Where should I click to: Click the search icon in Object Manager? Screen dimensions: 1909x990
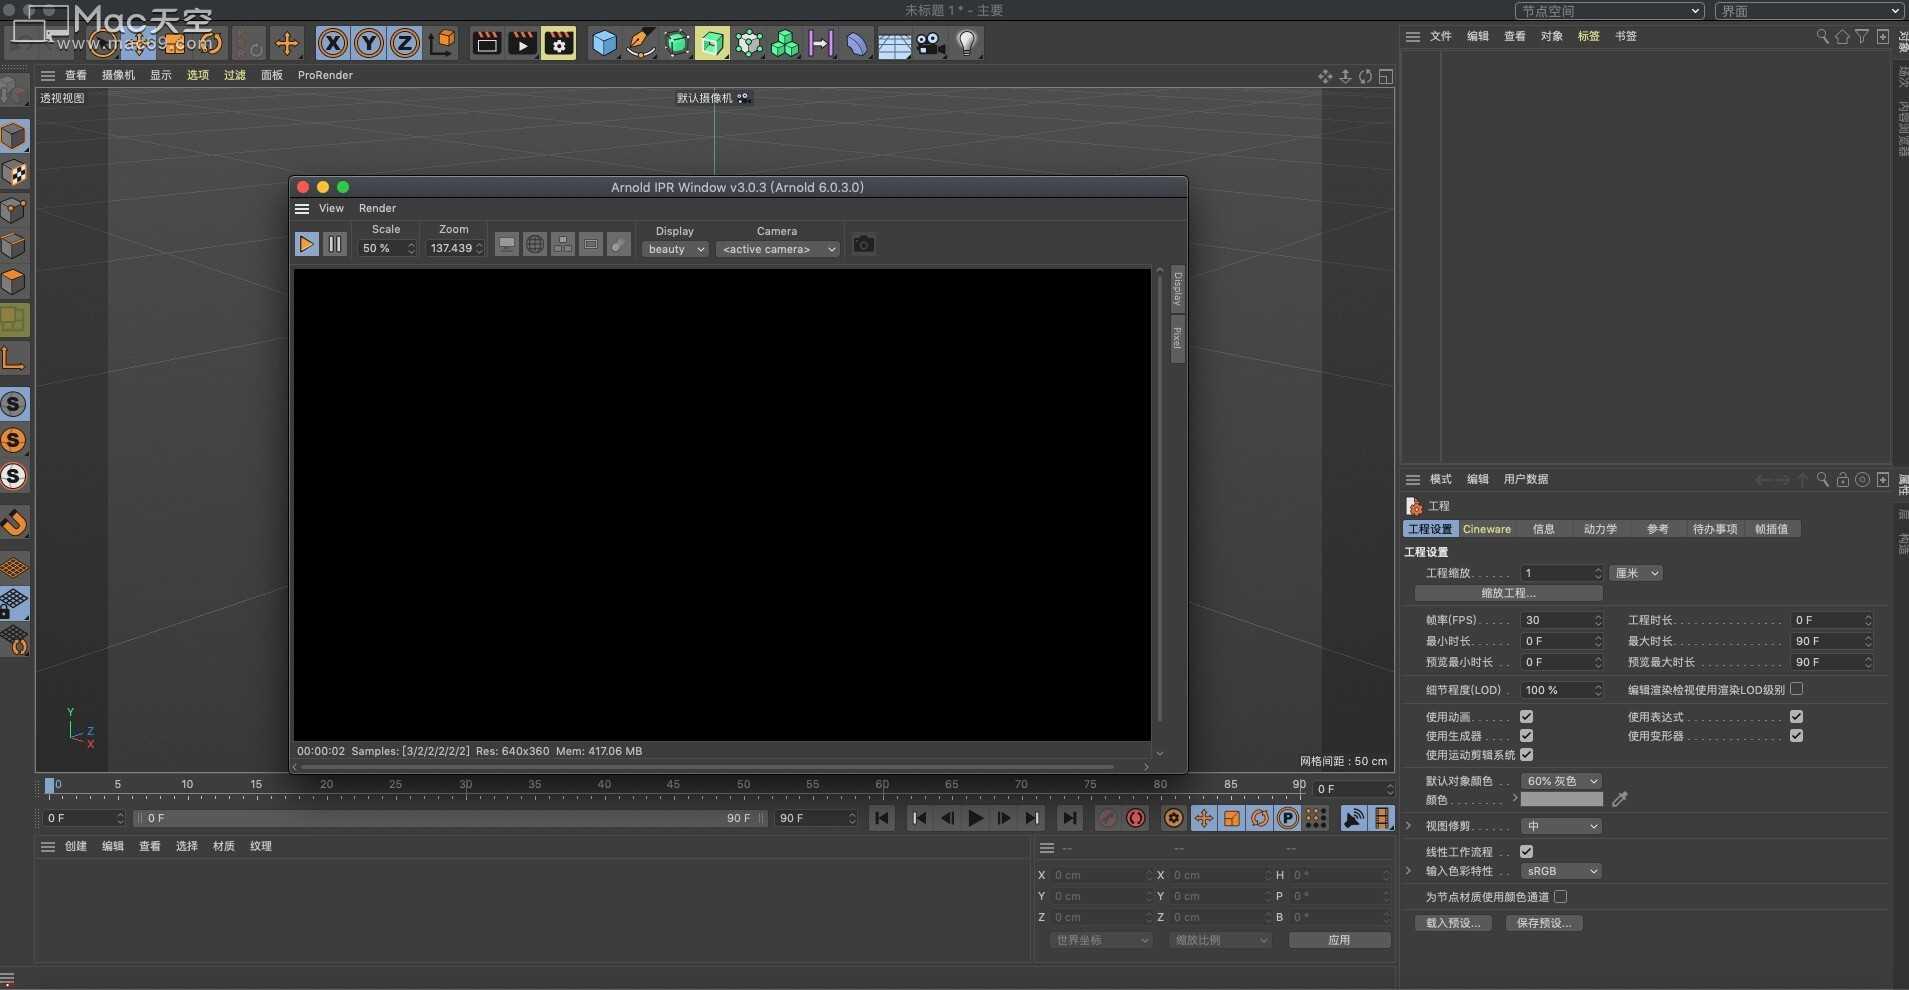[1822, 36]
